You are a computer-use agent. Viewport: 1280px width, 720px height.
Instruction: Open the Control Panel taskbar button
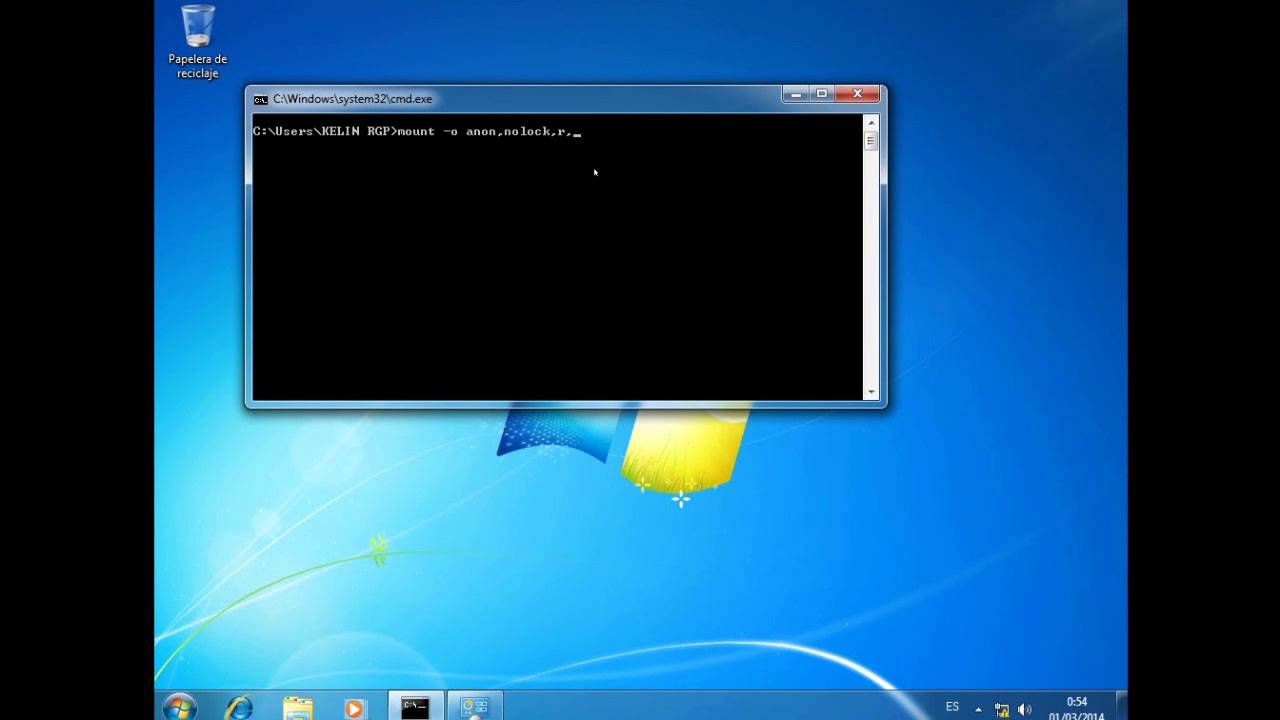tap(474, 706)
